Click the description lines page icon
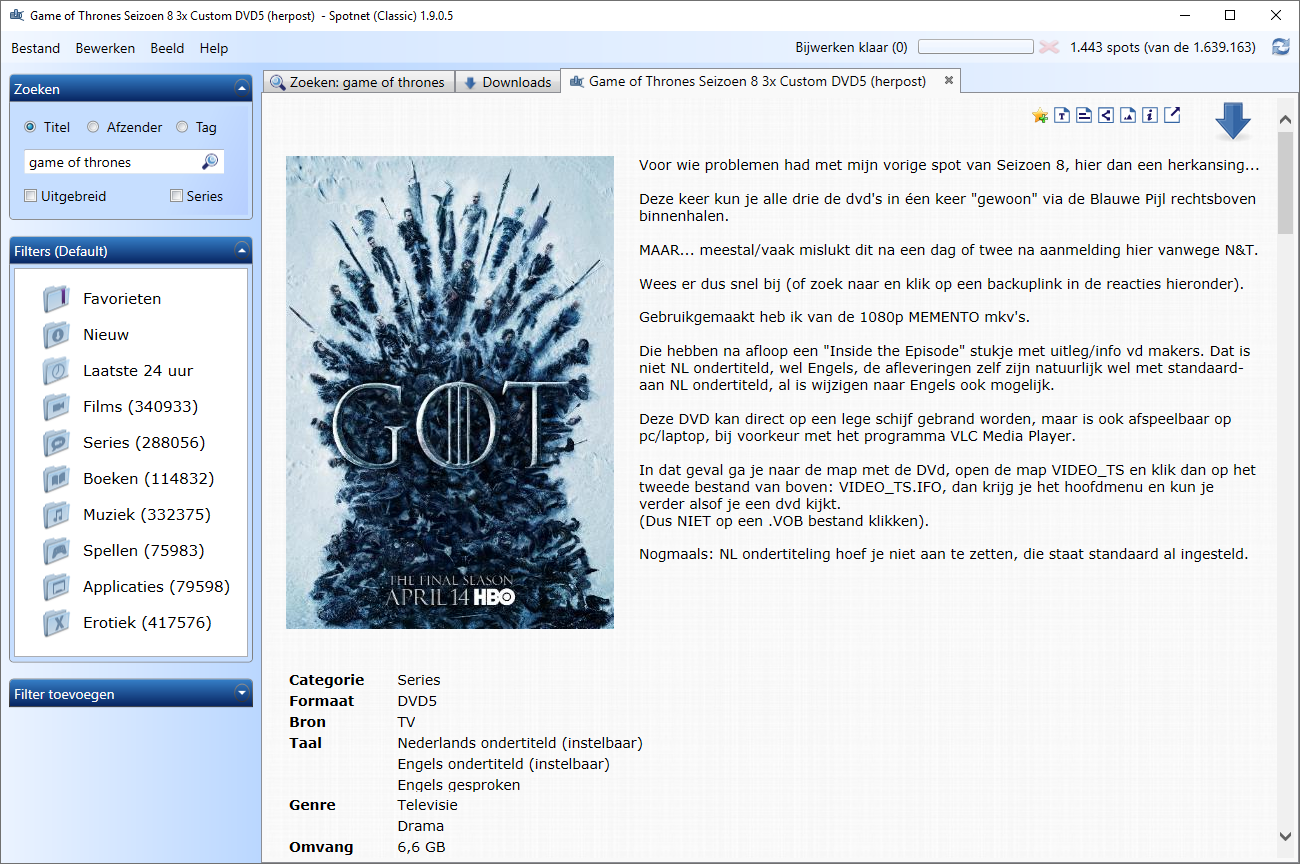 pos(1084,115)
